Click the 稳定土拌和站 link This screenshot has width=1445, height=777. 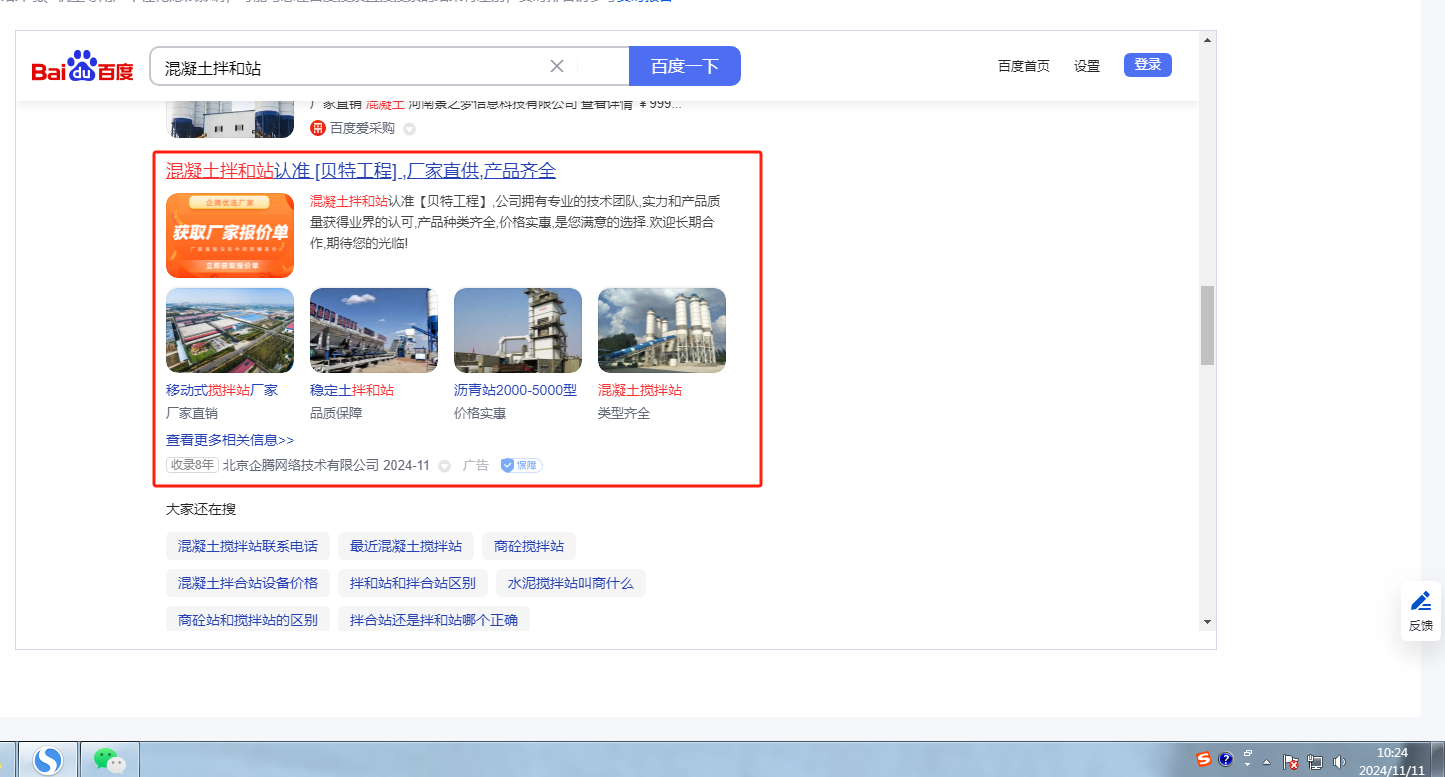point(352,390)
